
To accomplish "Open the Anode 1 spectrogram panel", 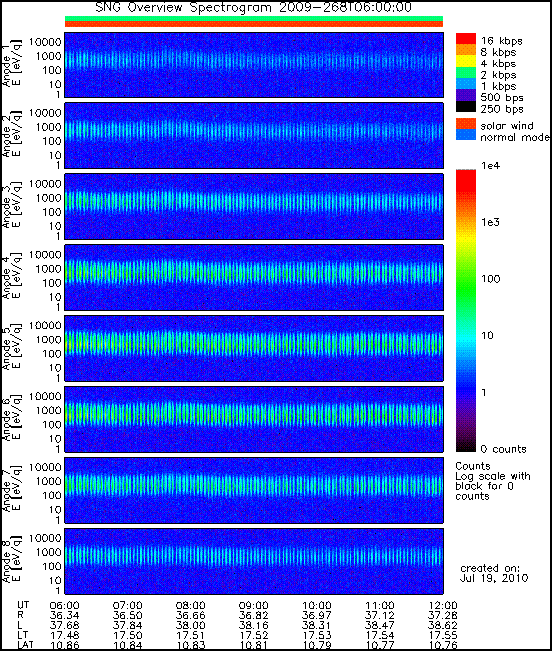I will click(254, 65).
